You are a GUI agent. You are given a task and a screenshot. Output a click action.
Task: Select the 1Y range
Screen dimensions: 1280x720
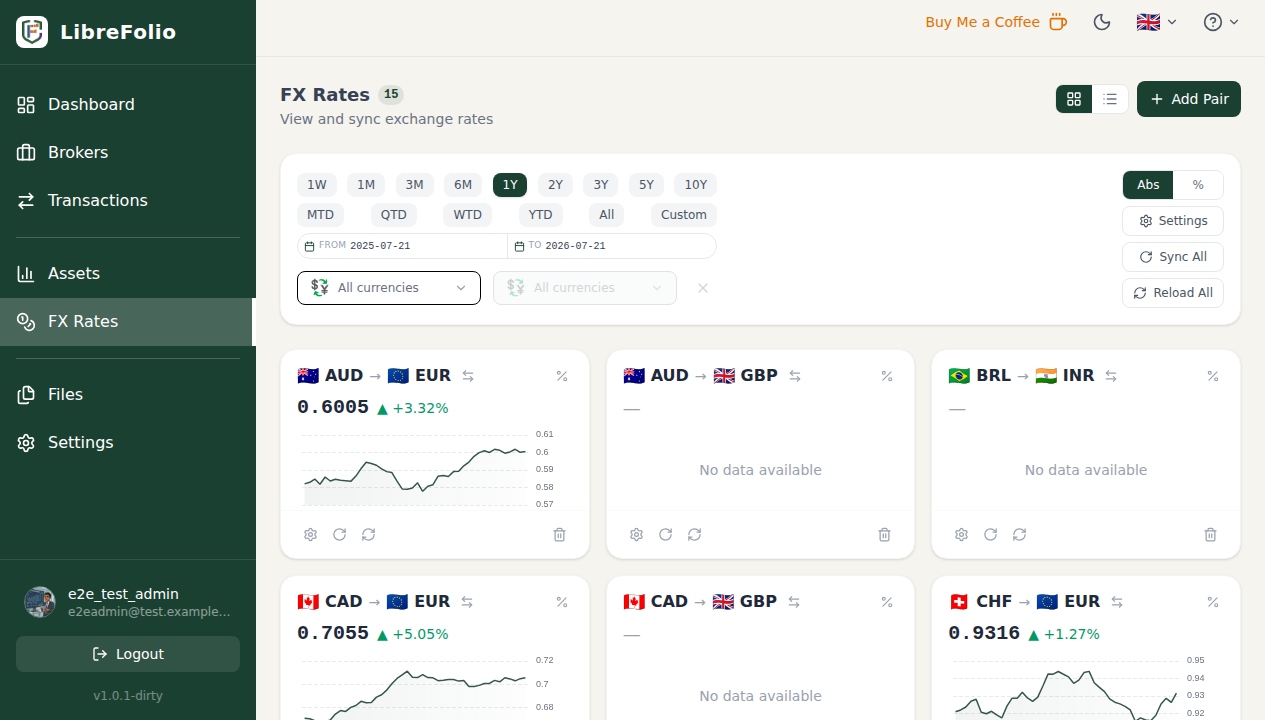click(x=510, y=185)
